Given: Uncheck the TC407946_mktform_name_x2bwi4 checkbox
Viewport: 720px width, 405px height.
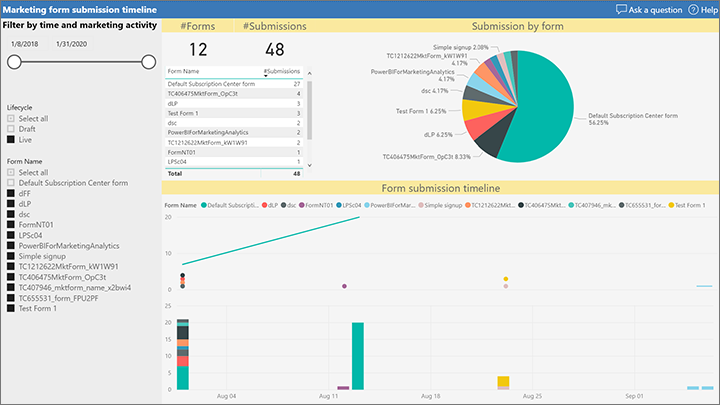Looking at the screenshot, I should (x=11, y=287).
